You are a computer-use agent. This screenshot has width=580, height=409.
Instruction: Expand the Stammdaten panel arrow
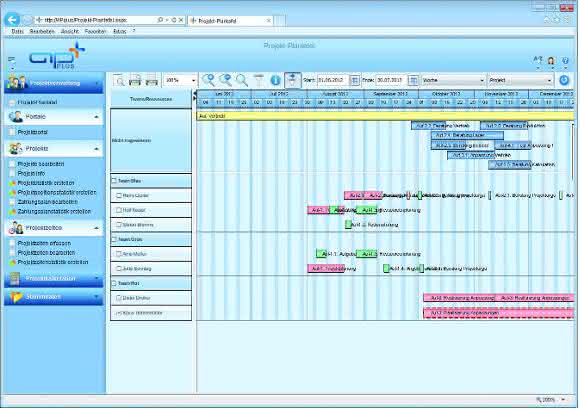pyautogui.click(x=97, y=297)
